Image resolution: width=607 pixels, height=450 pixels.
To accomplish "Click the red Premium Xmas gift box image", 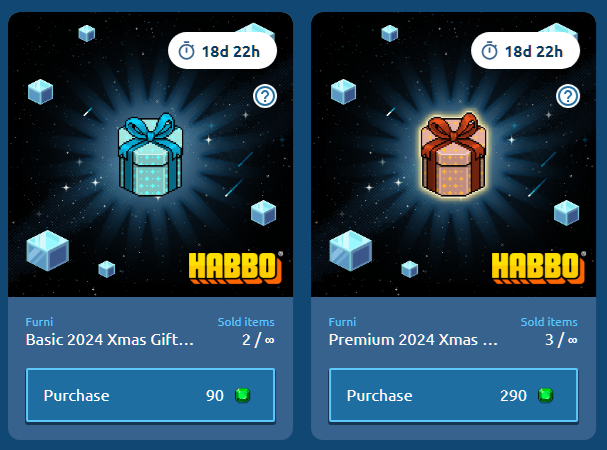I will tap(453, 155).
